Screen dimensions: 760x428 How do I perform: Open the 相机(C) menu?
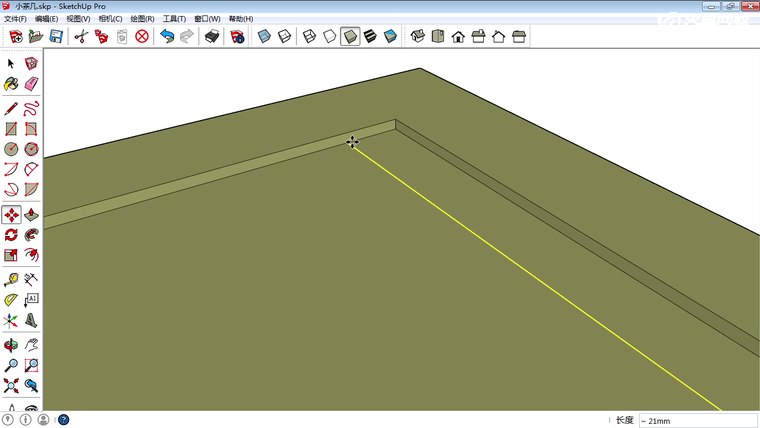[111, 19]
